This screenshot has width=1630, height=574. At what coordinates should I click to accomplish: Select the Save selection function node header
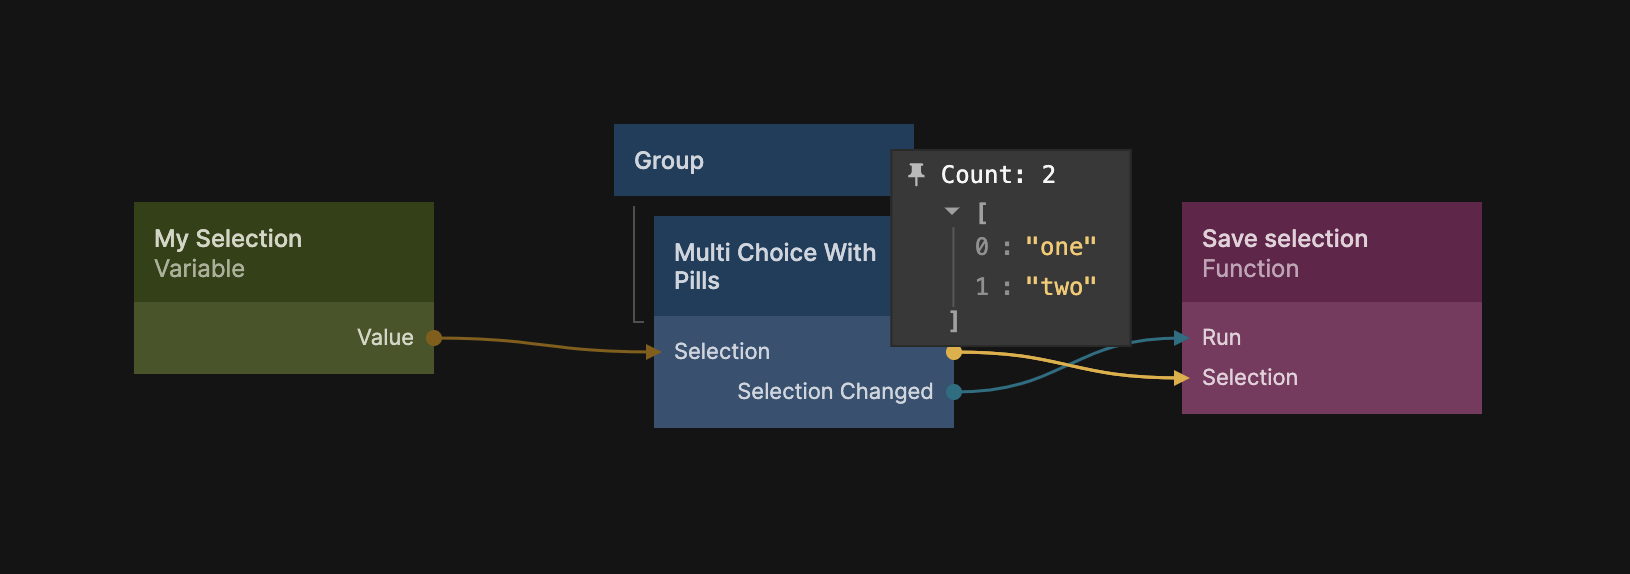point(1331,253)
